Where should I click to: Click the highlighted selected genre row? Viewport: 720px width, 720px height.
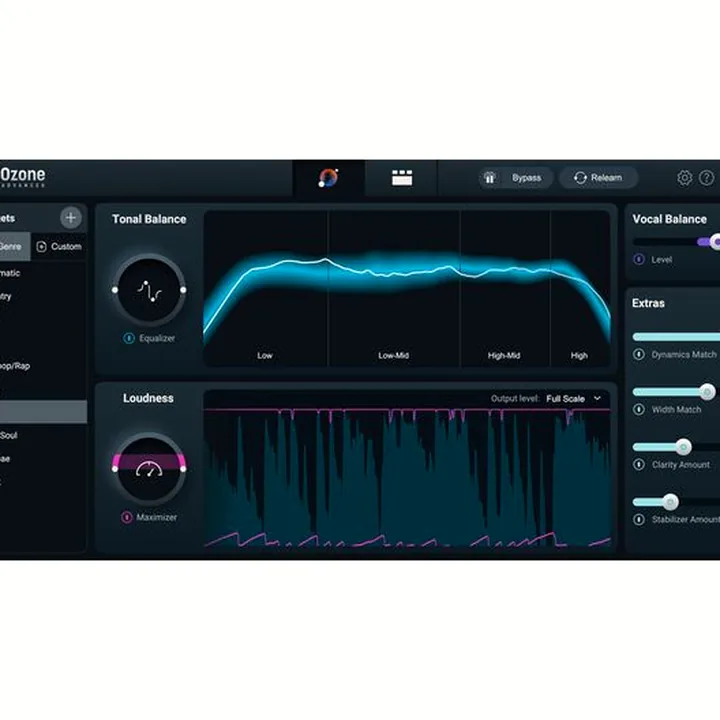(x=43, y=412)
